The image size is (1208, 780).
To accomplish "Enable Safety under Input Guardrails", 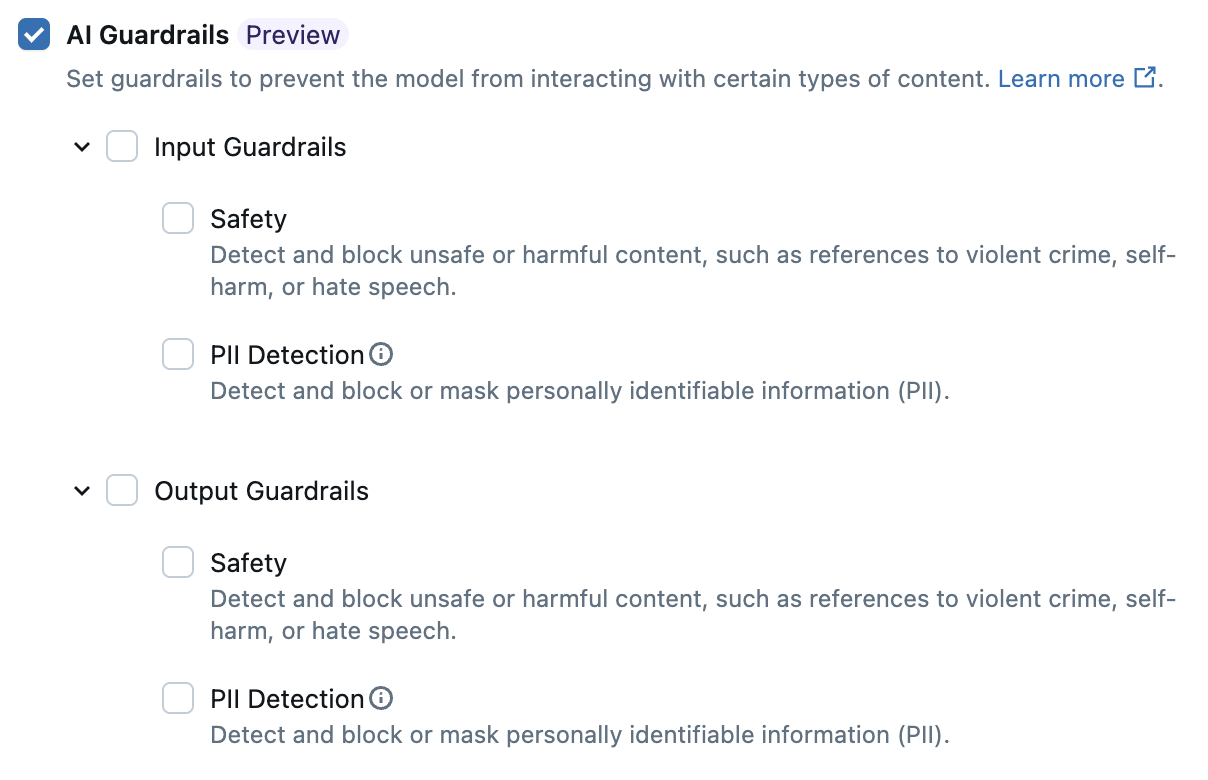I will point(177,217).
